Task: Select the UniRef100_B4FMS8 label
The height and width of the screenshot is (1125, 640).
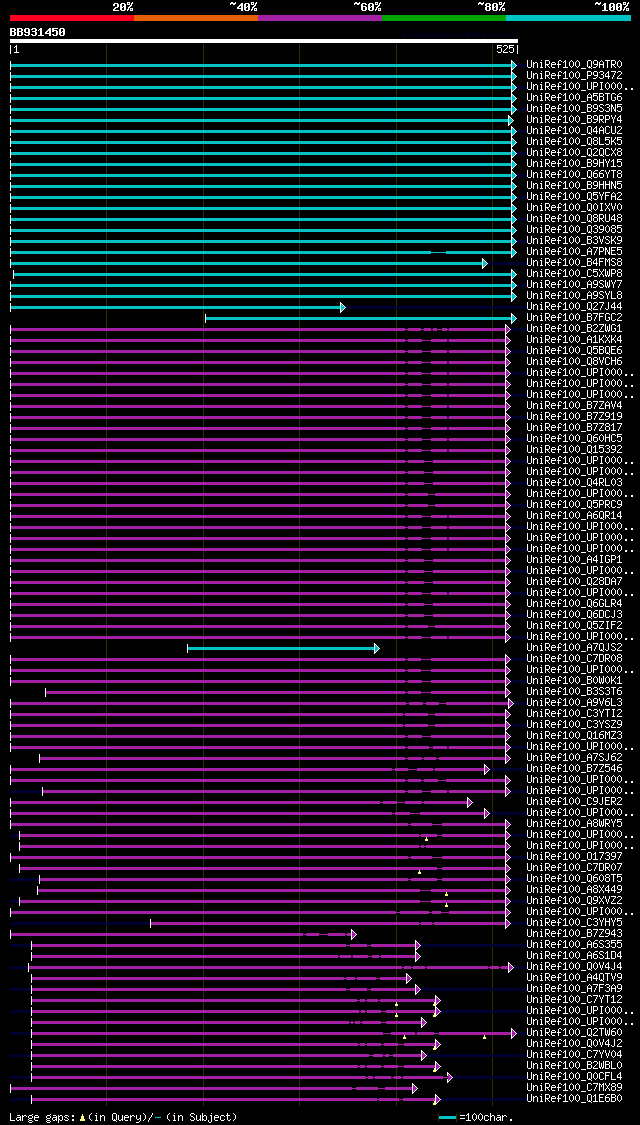Action: [574, 263]
